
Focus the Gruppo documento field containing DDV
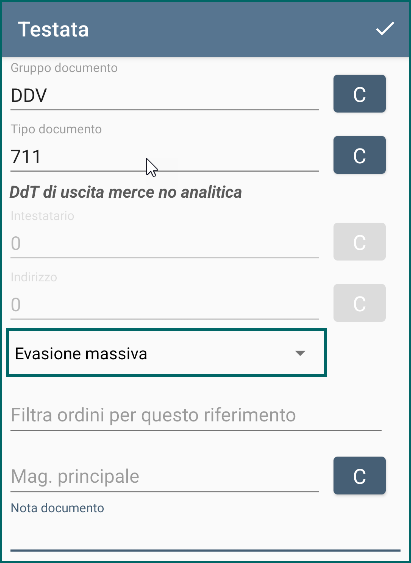164,96
